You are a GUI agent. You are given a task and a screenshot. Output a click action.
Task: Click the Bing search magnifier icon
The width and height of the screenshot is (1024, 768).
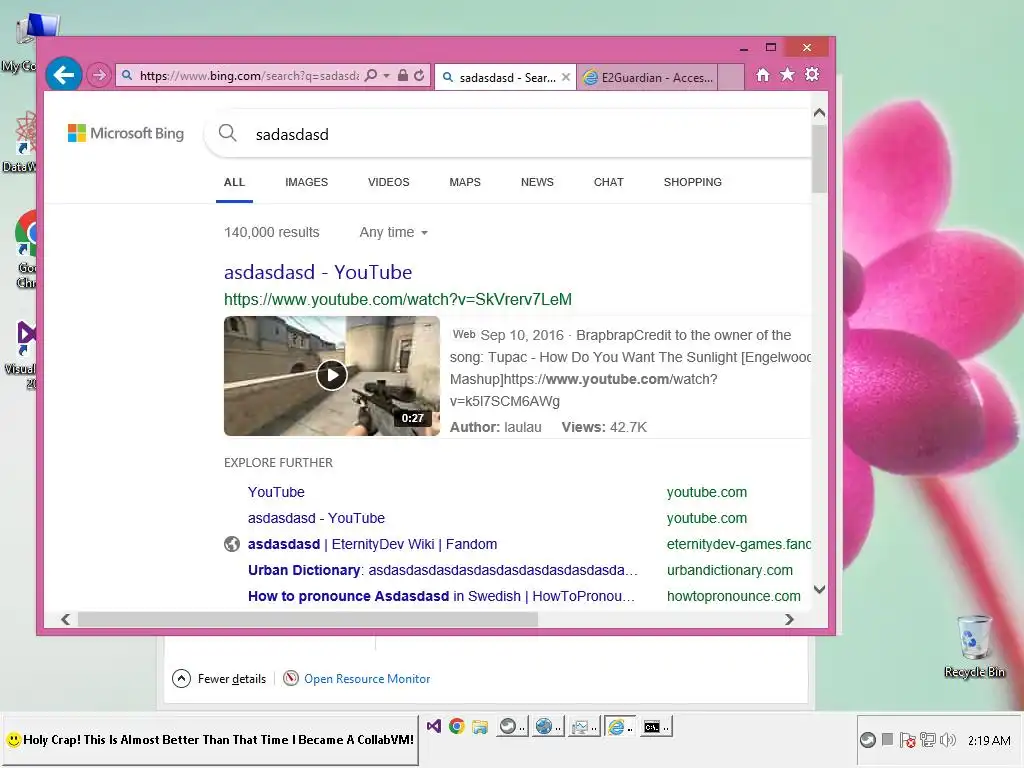(227, 133)
